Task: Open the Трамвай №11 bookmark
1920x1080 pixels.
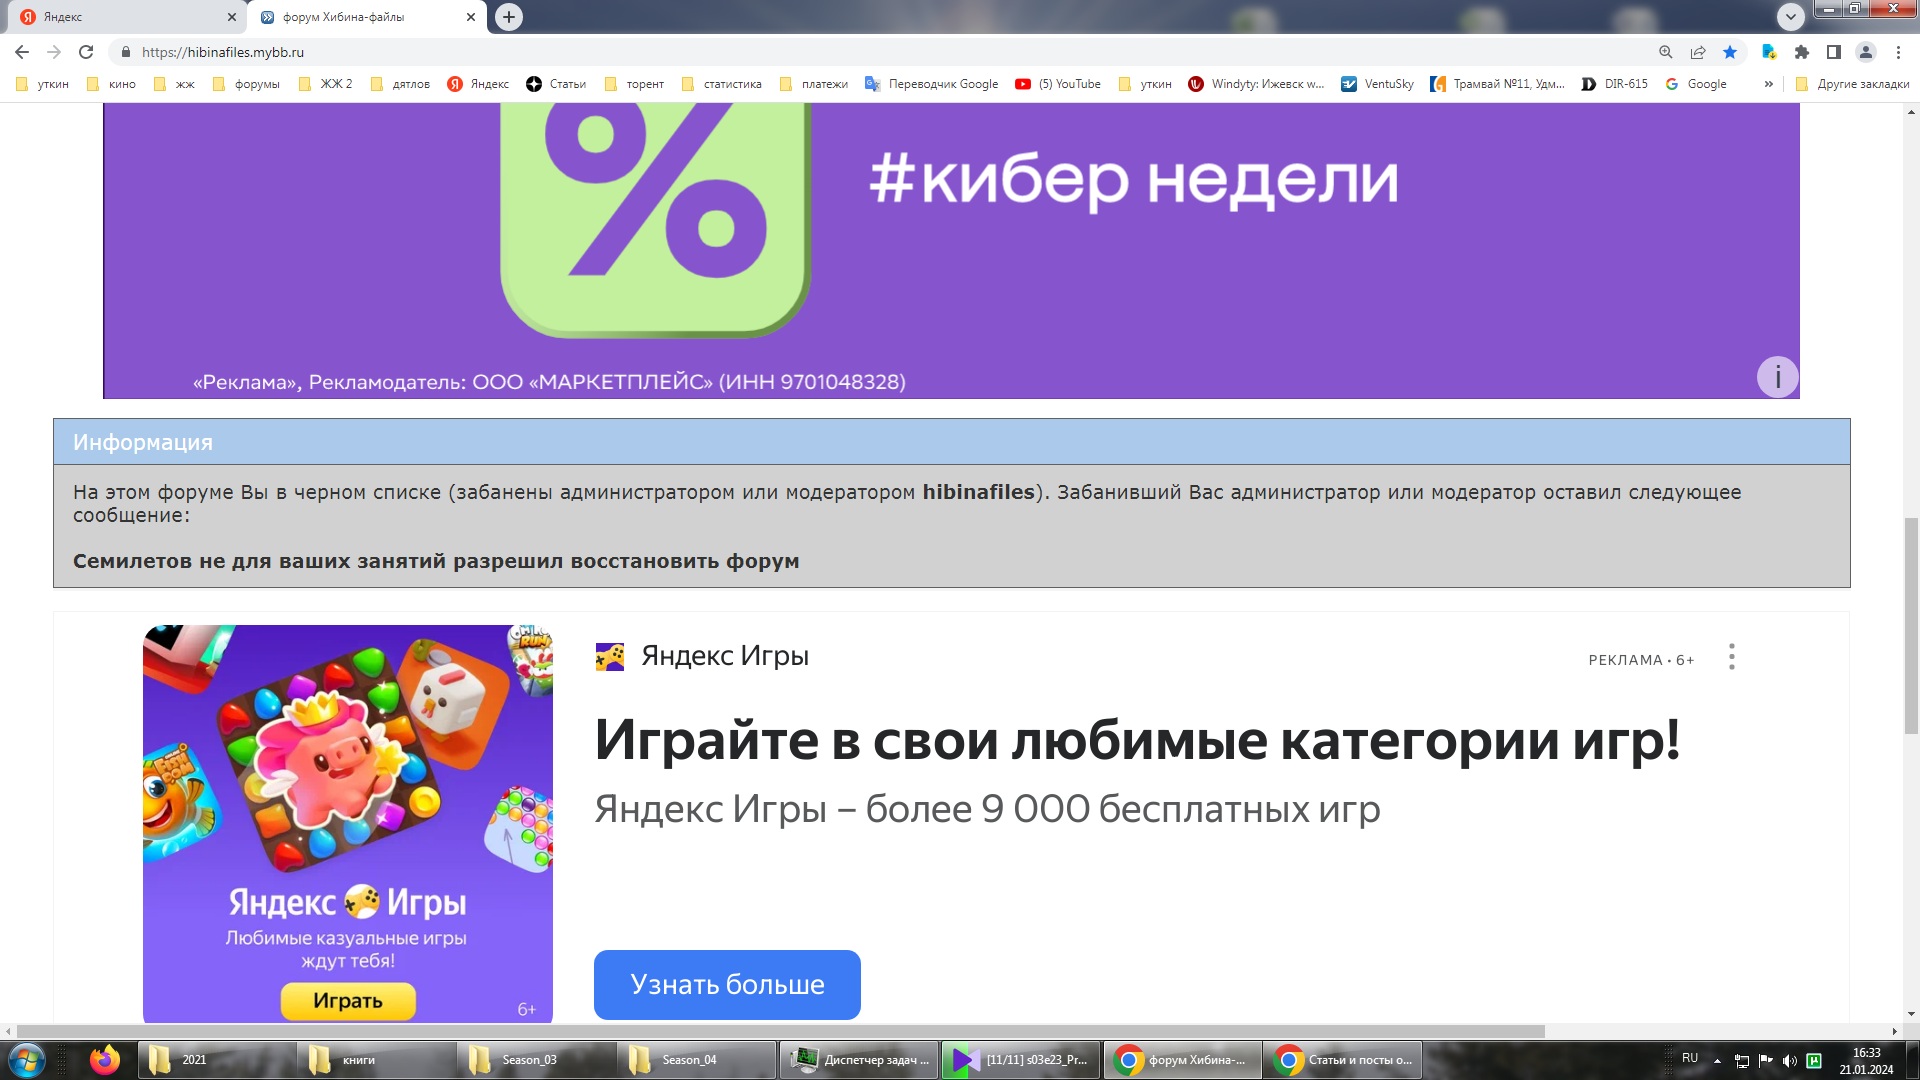Action: coord(1498,84)
